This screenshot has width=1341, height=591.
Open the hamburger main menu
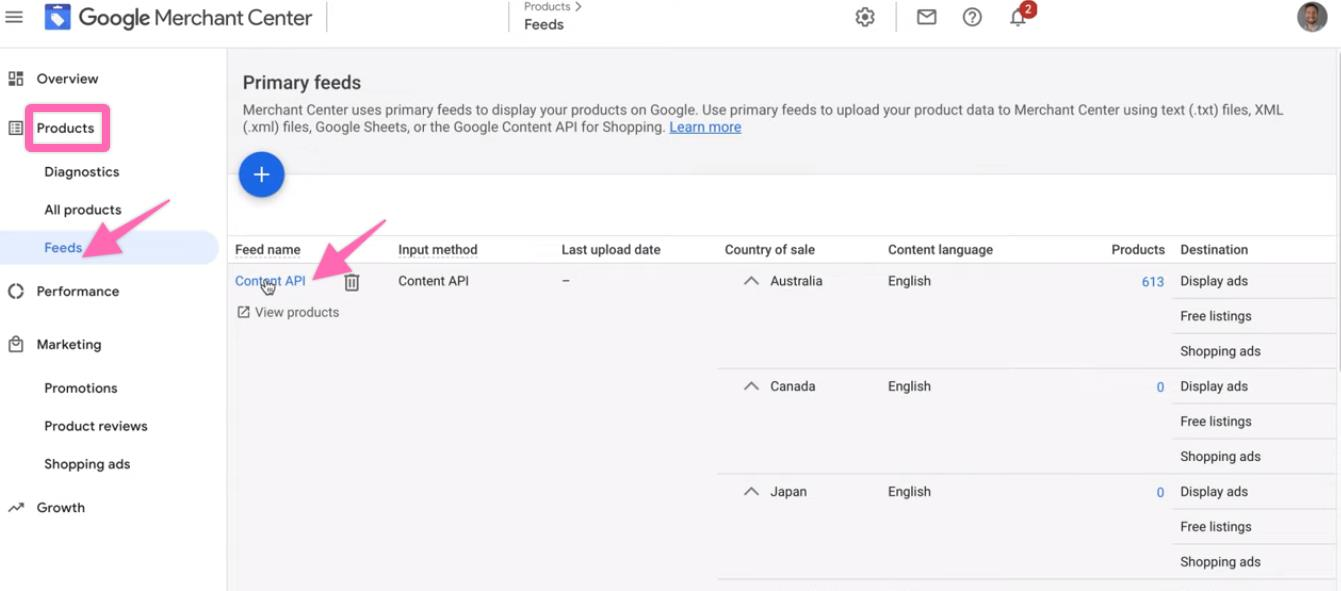14,17
